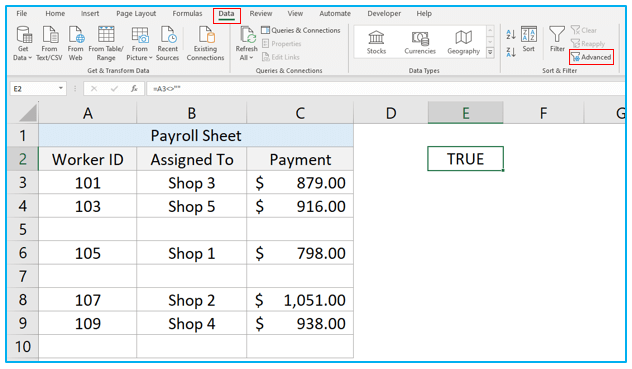Open the Help tab

click(x=424, y=13)
